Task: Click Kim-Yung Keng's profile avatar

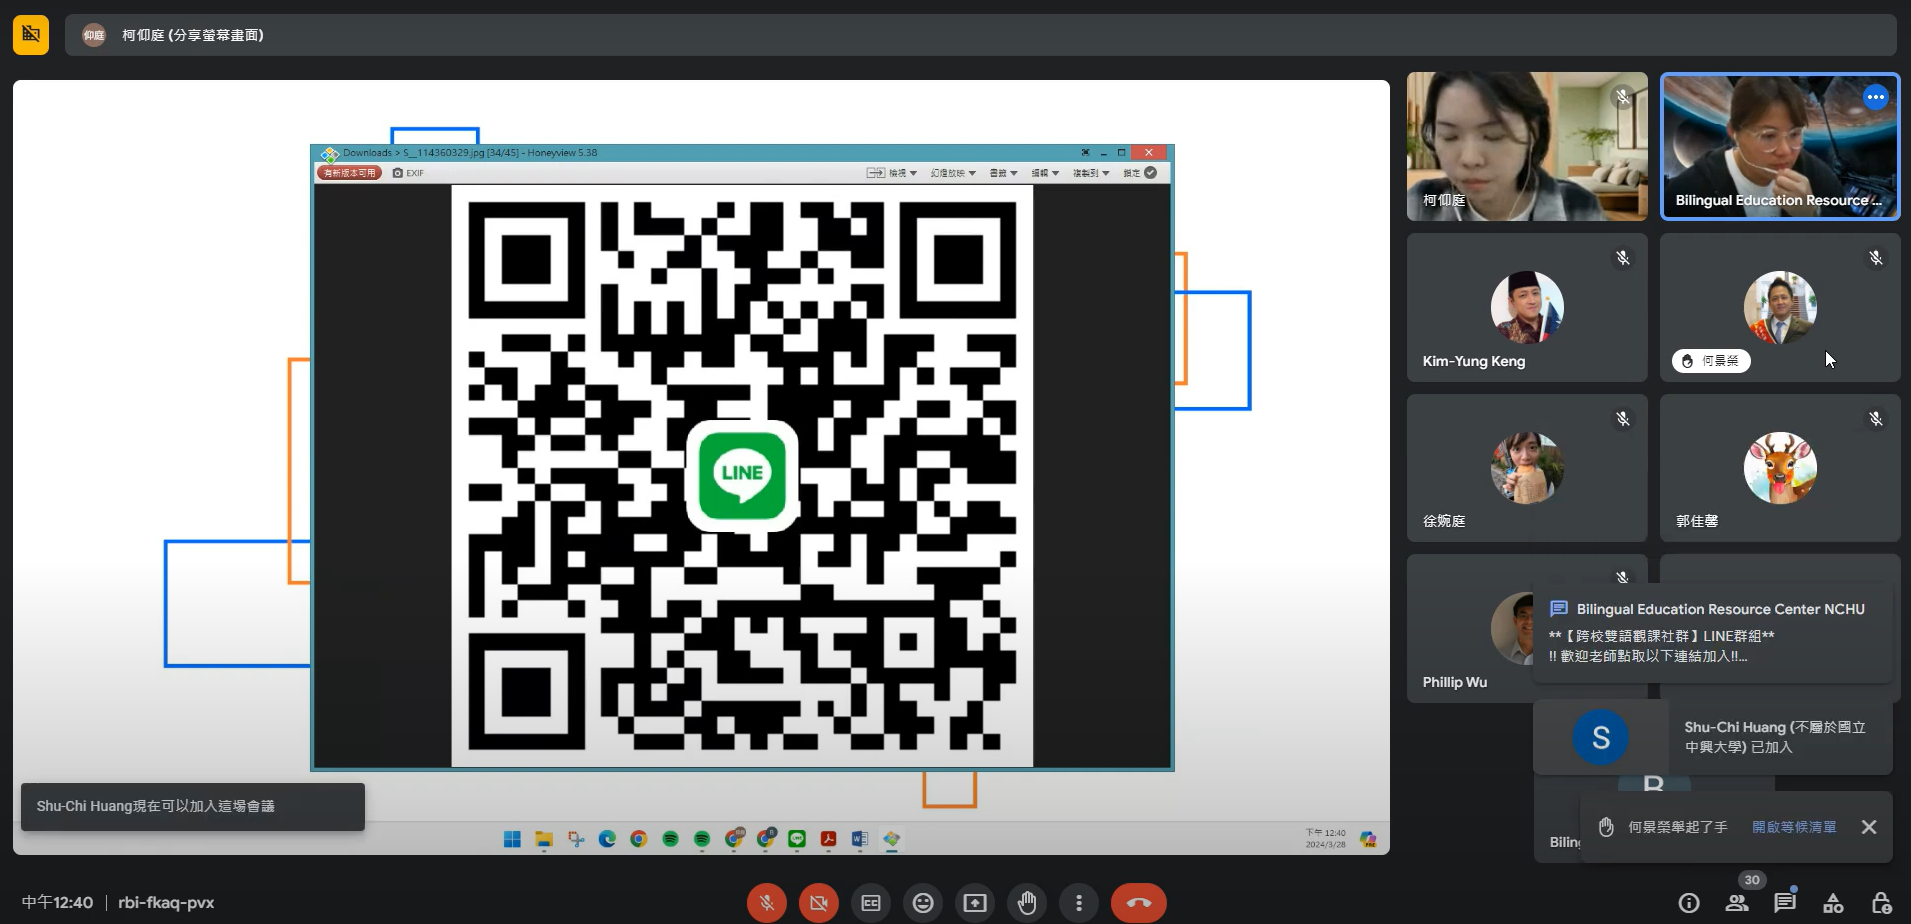Action: point(1527,307)
